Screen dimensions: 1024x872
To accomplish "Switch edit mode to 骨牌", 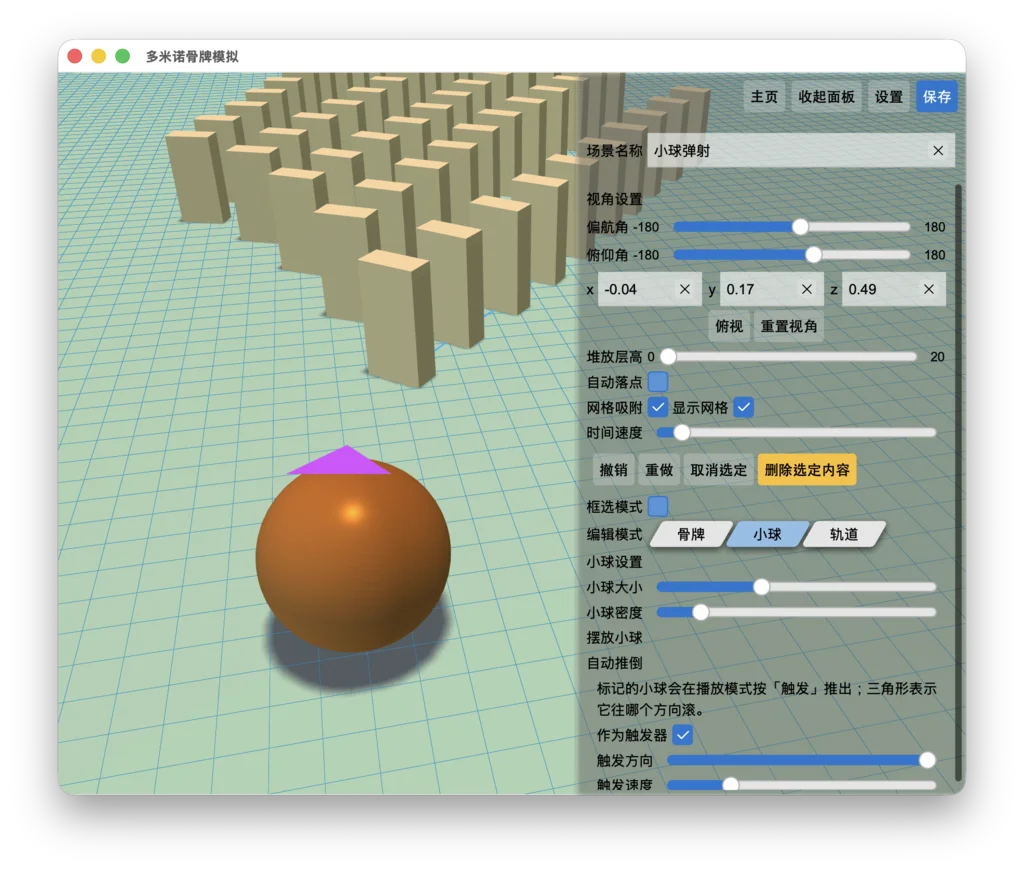I will pos(691,534).
